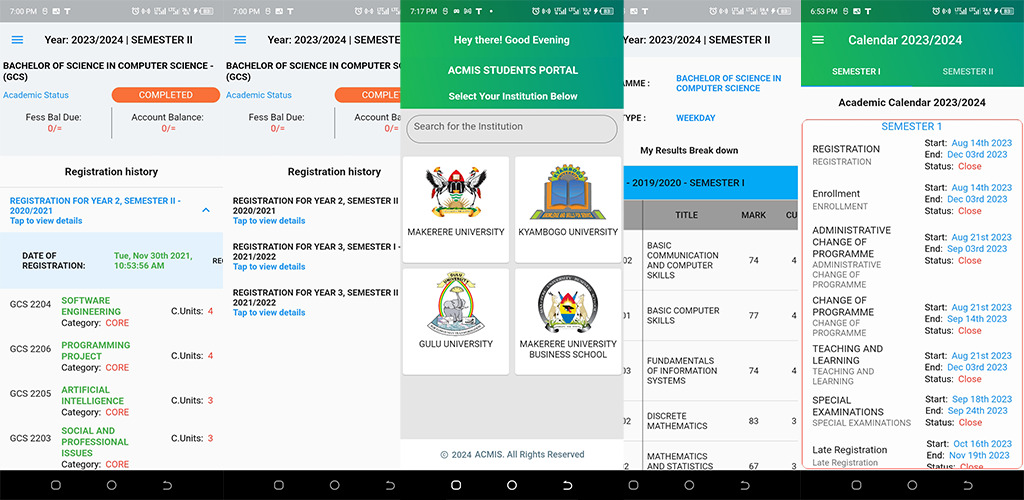Tap DISCRETE MATHEMATICS result title
This screenshot has width=1024, height=500.
677,420
